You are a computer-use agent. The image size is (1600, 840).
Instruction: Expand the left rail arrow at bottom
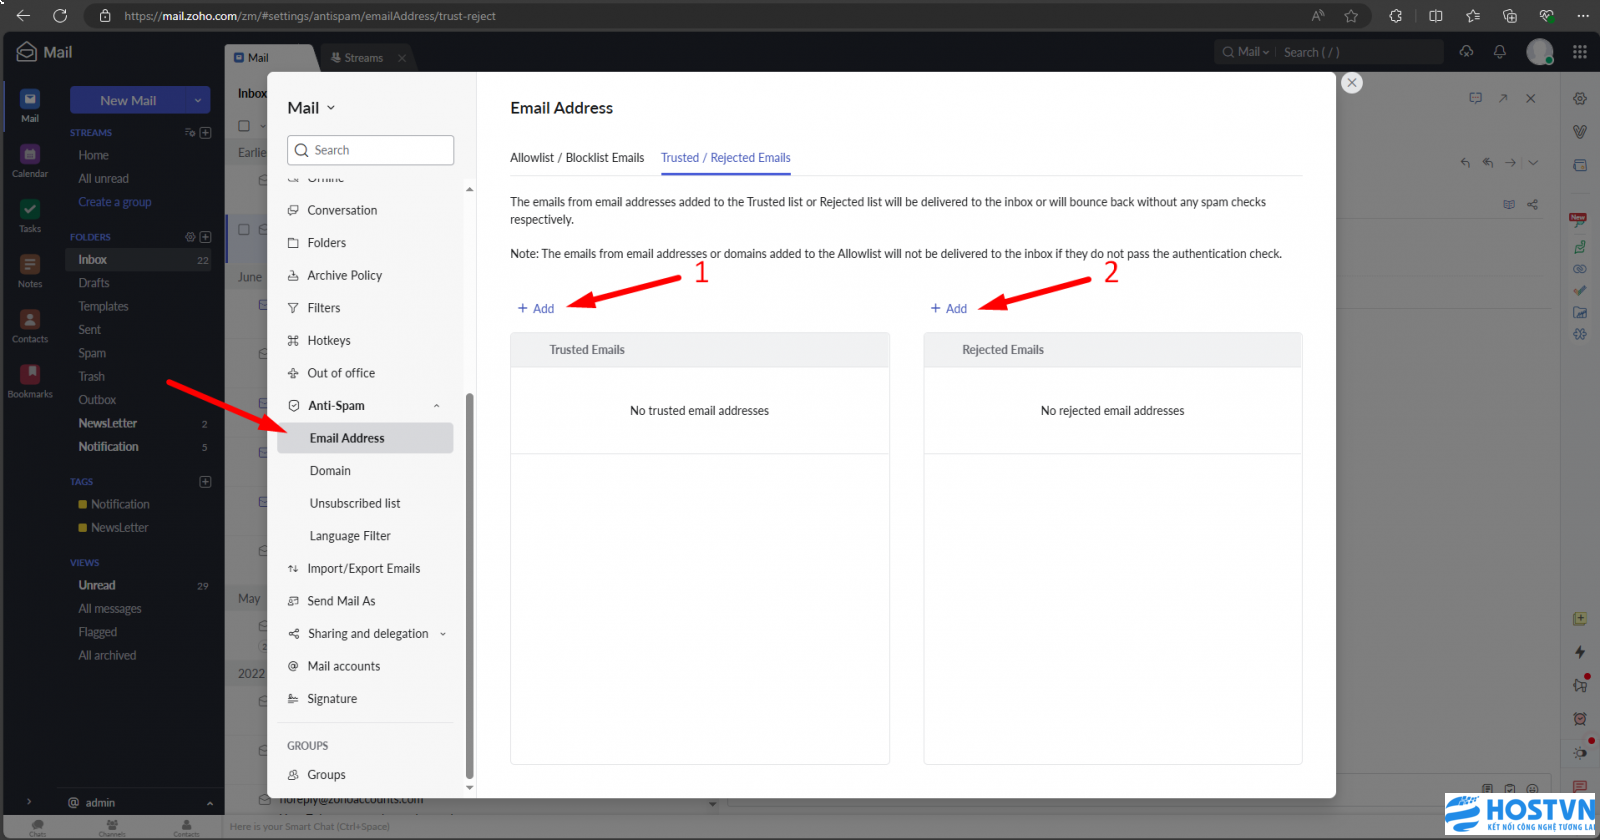[29, 802]
